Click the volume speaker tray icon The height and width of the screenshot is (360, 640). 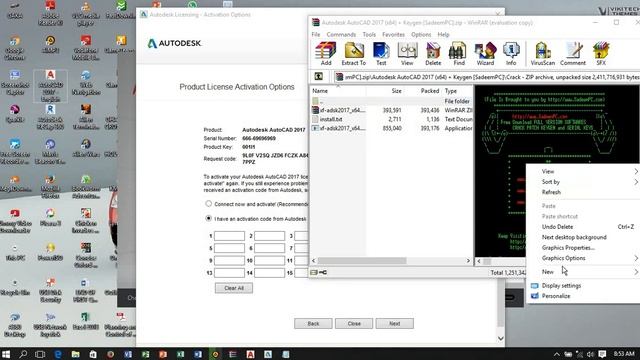[x=591, y=354]
